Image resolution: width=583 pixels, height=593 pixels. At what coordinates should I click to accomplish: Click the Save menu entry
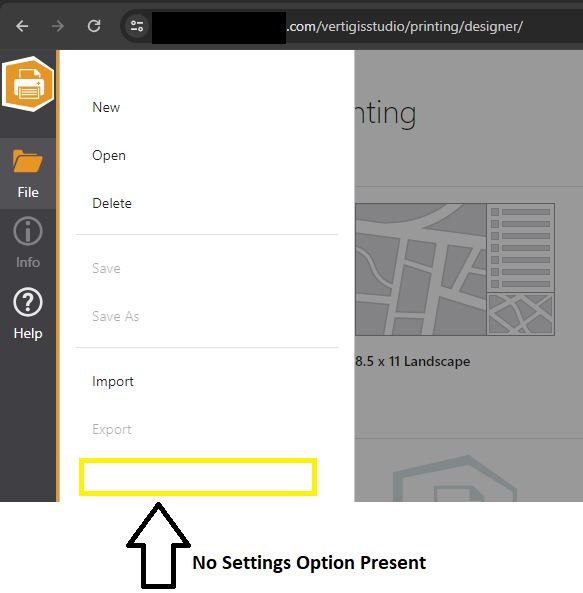(x=106, y=269)
